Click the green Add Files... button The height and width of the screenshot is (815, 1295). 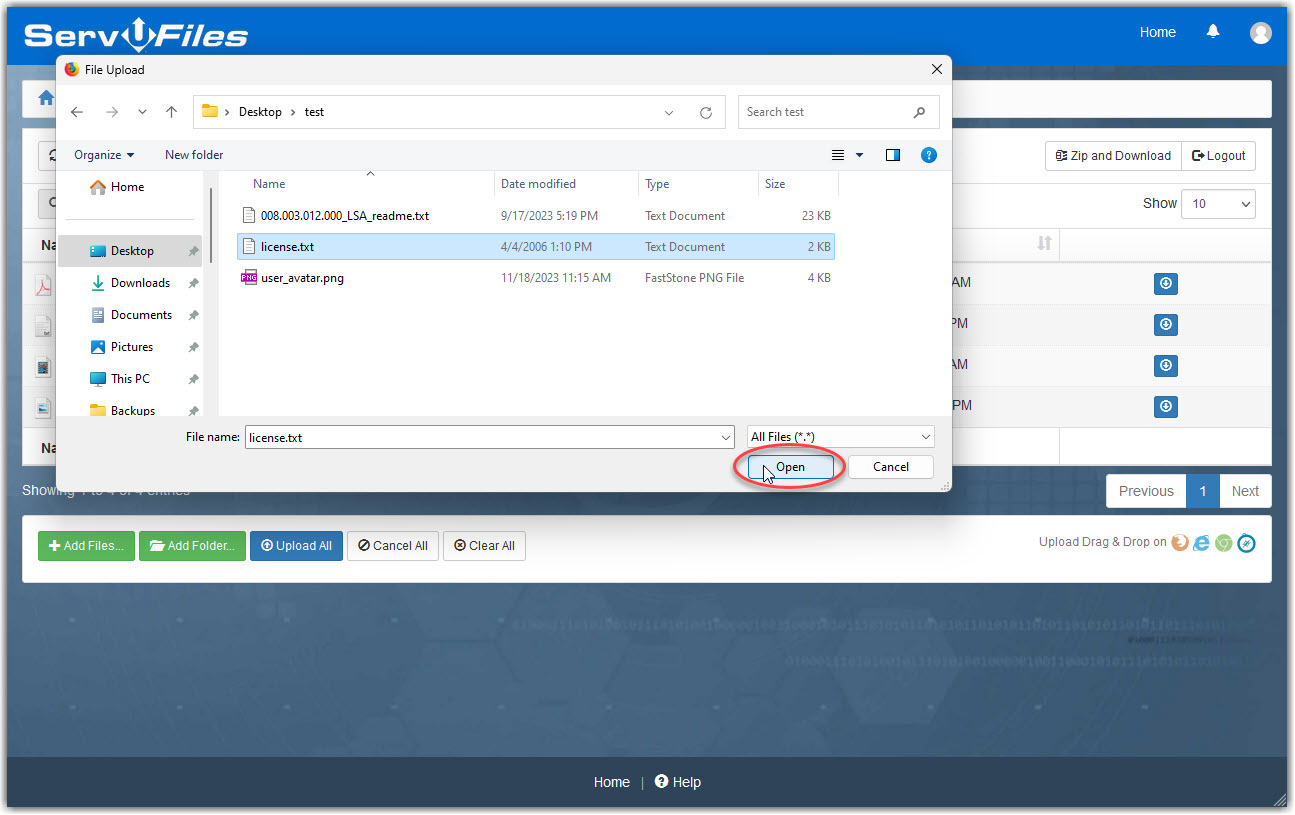coord(86,546)
